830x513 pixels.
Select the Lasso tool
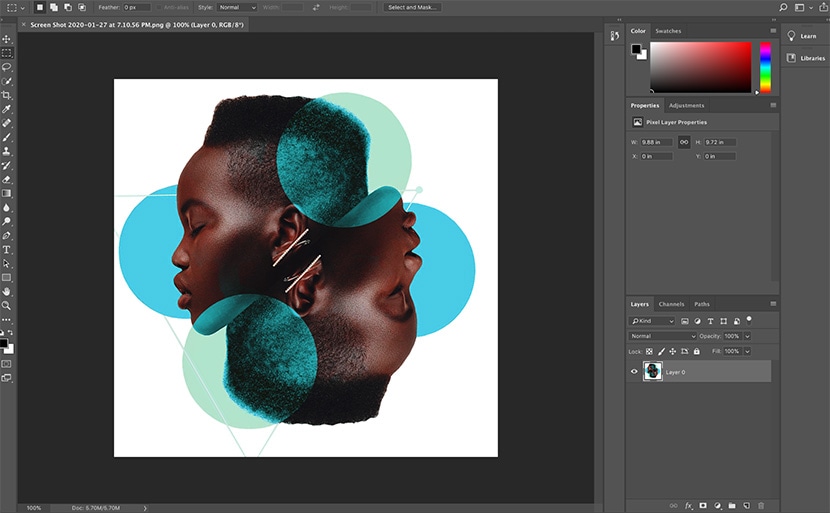click(7, 67)
